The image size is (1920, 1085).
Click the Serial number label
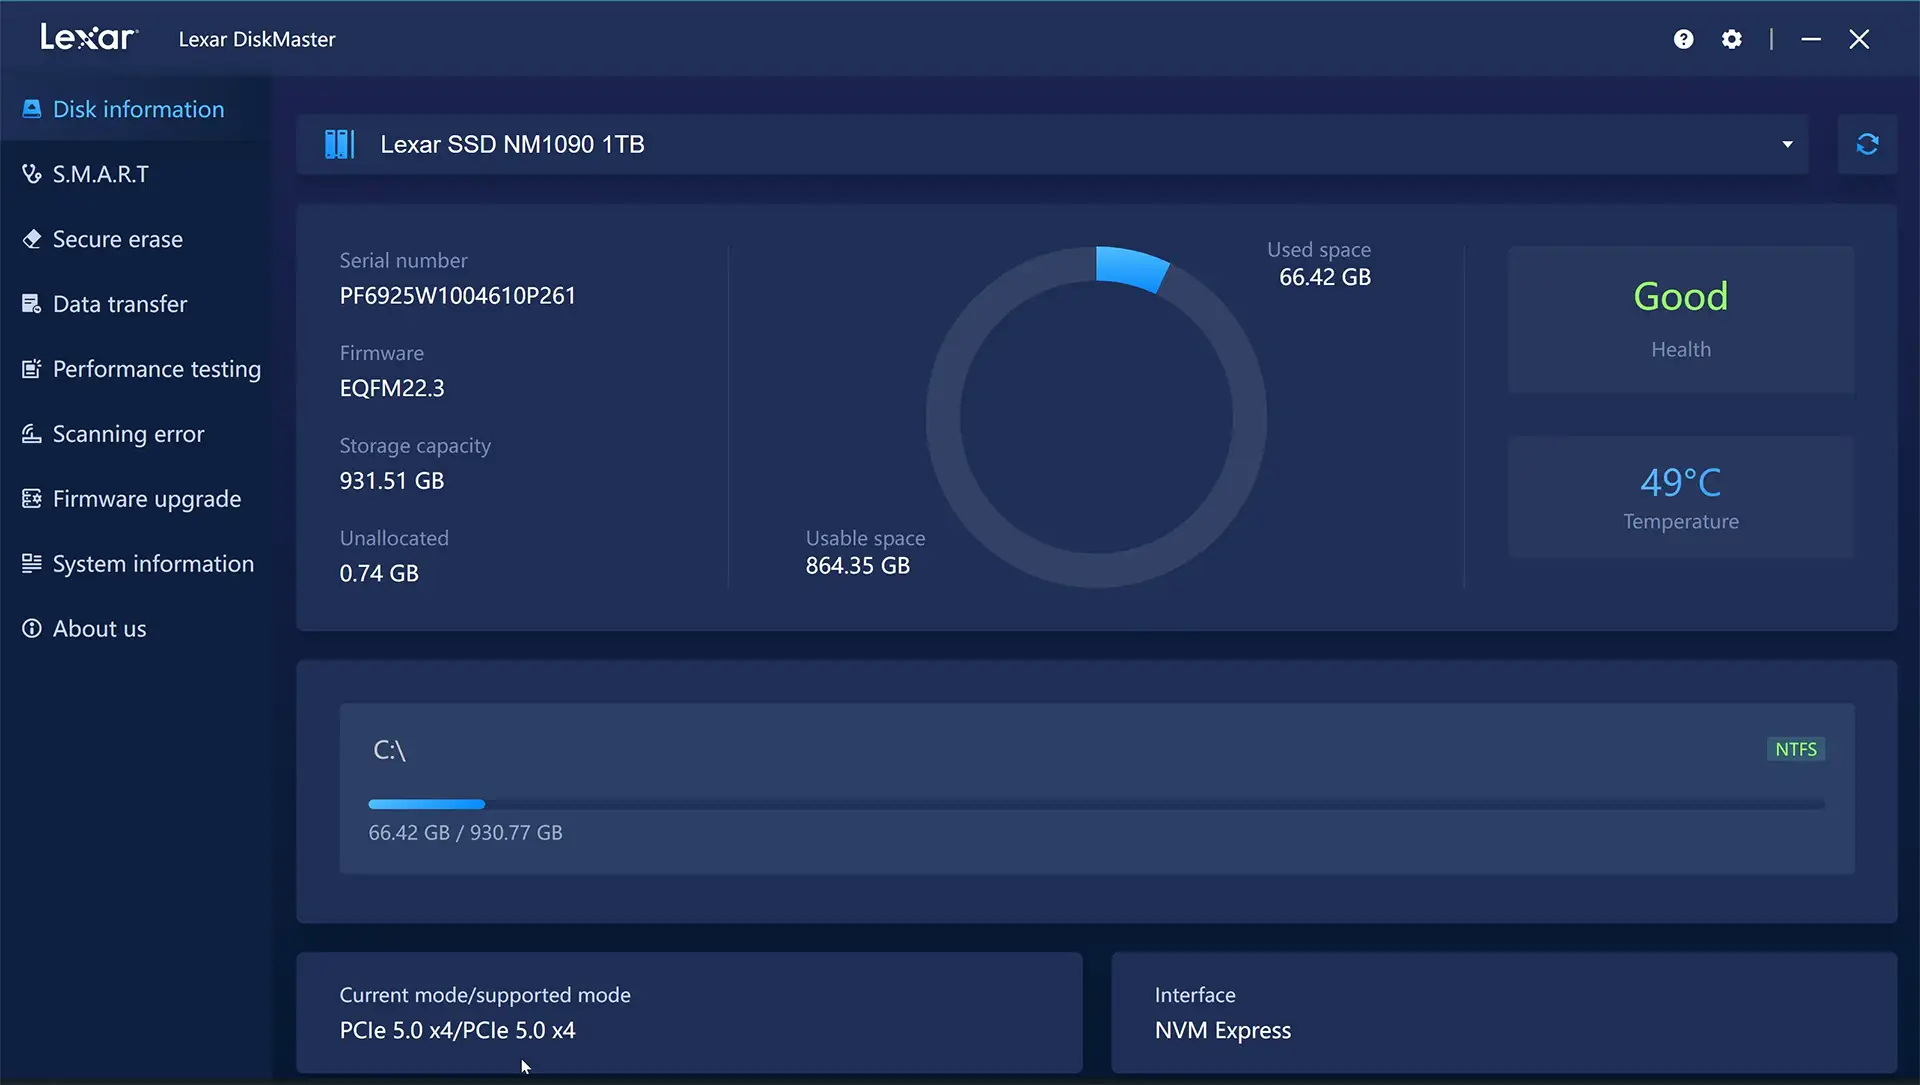pyautogui.click(x=403, y=261)
